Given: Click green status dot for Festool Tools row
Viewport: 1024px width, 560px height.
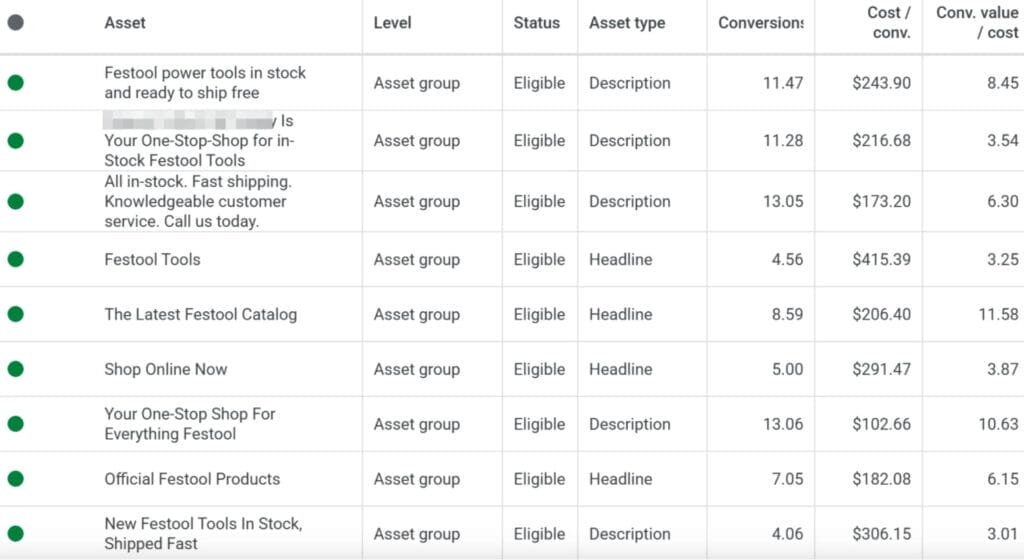Looking at the screenshot, I should click(16, 259).
